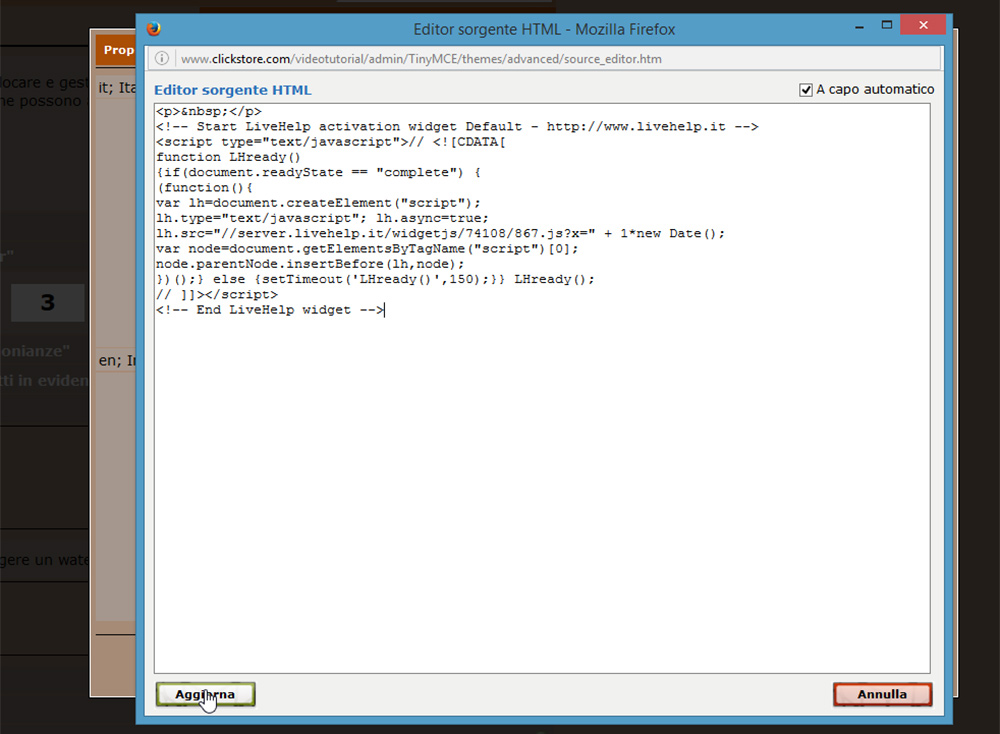Click the "<p>&nbsp;</p>" line in the source
The width and height of the screenshot is (1000, 734).
[209, 112]
